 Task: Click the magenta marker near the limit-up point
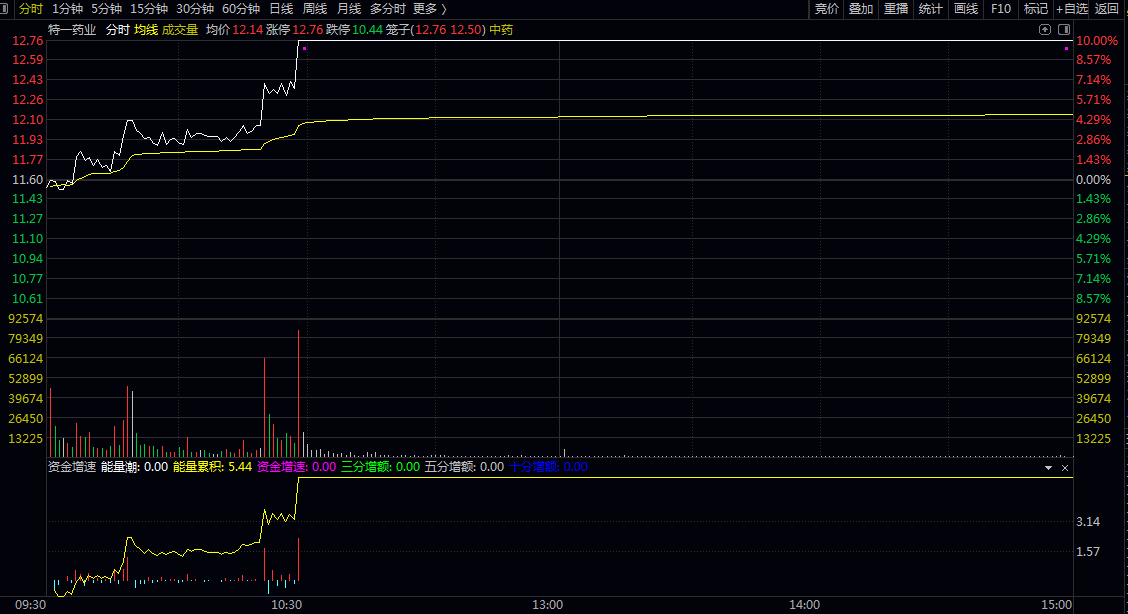coord(305,48)
